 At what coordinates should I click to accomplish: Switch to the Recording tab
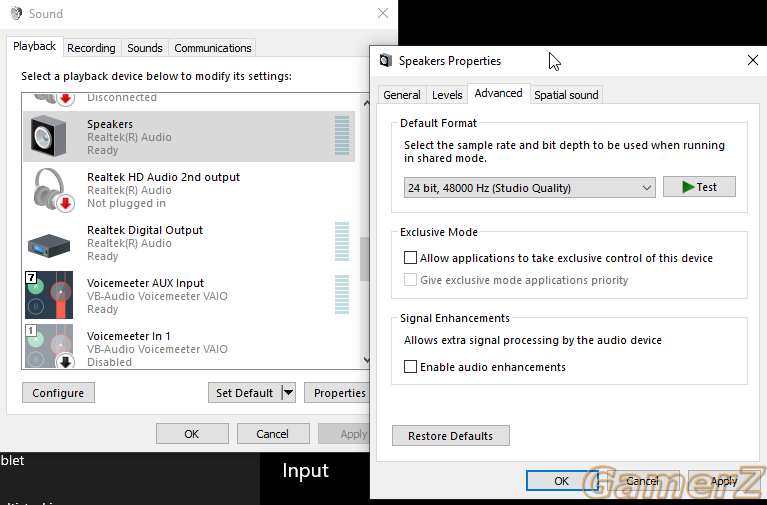pyautogui.click(x=91, y=48)
